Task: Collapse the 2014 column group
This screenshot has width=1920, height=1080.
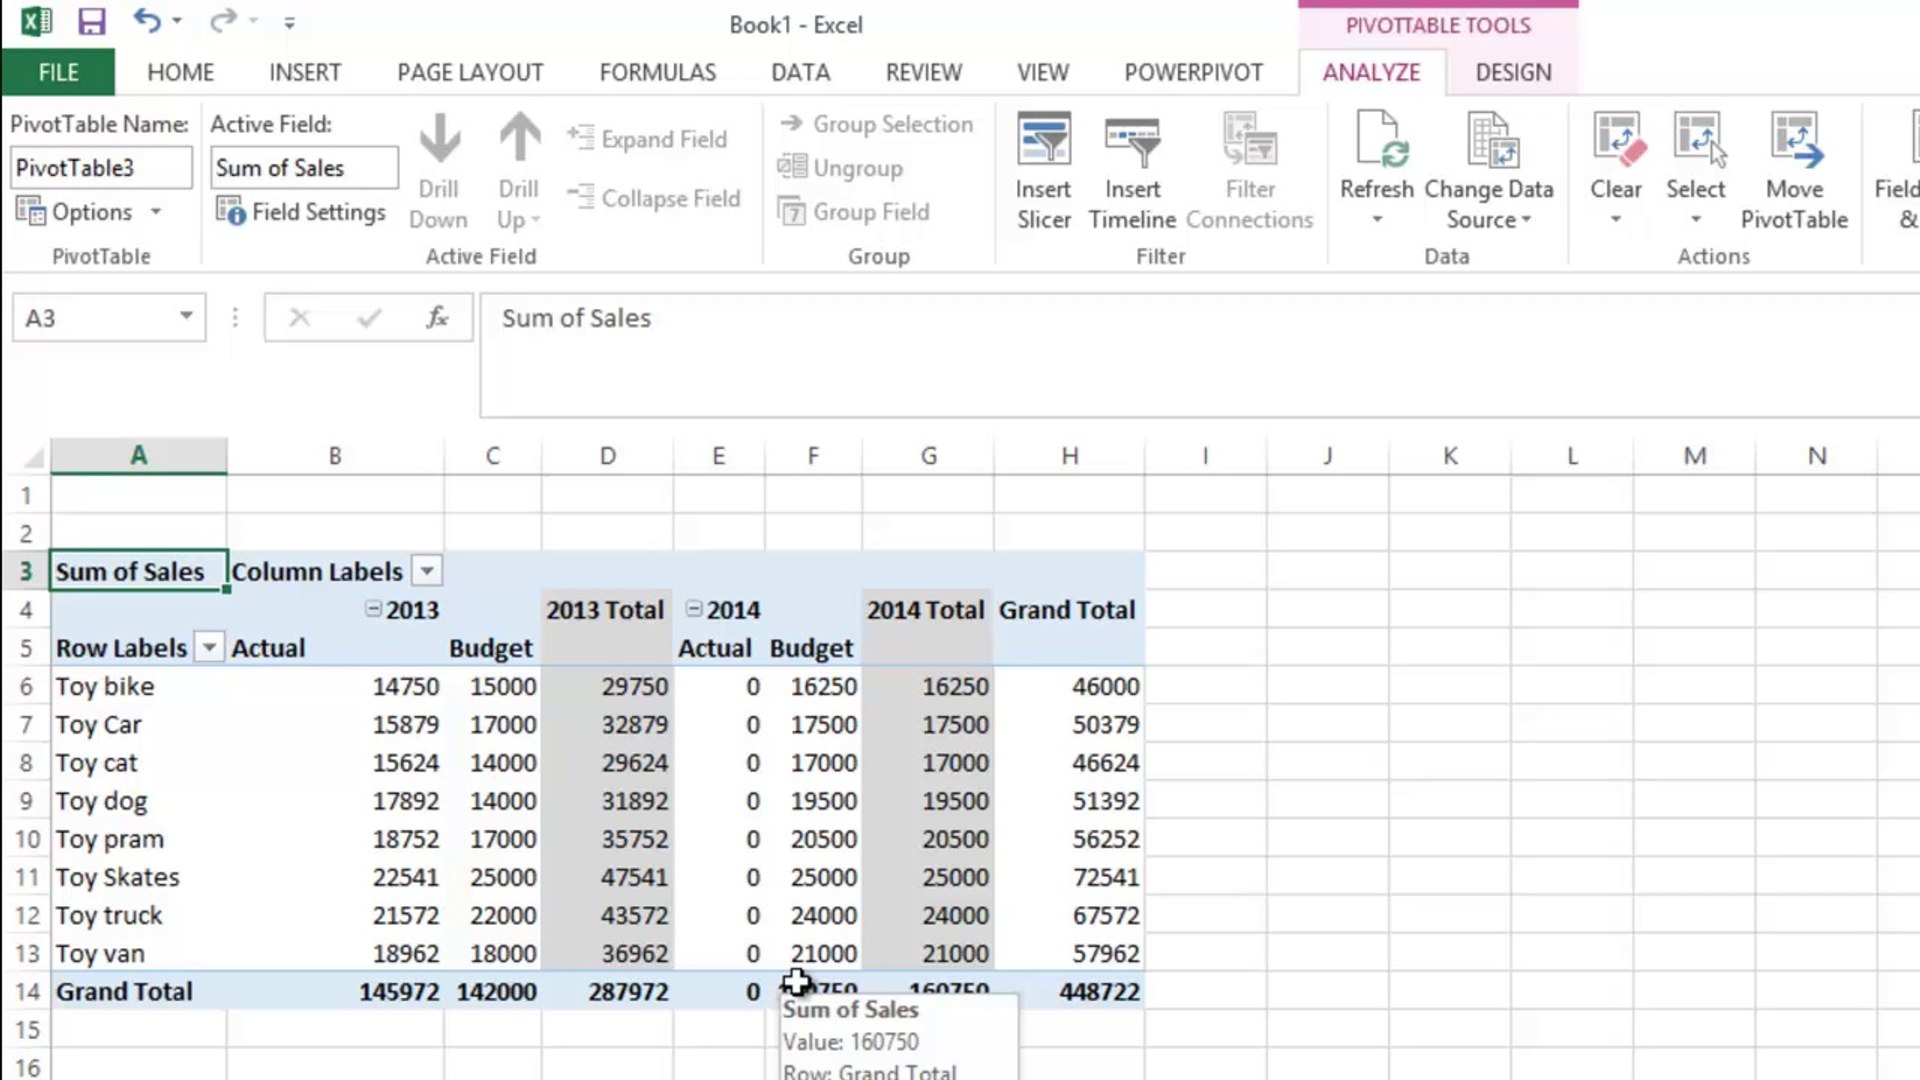Action: (x=693, y=609)
